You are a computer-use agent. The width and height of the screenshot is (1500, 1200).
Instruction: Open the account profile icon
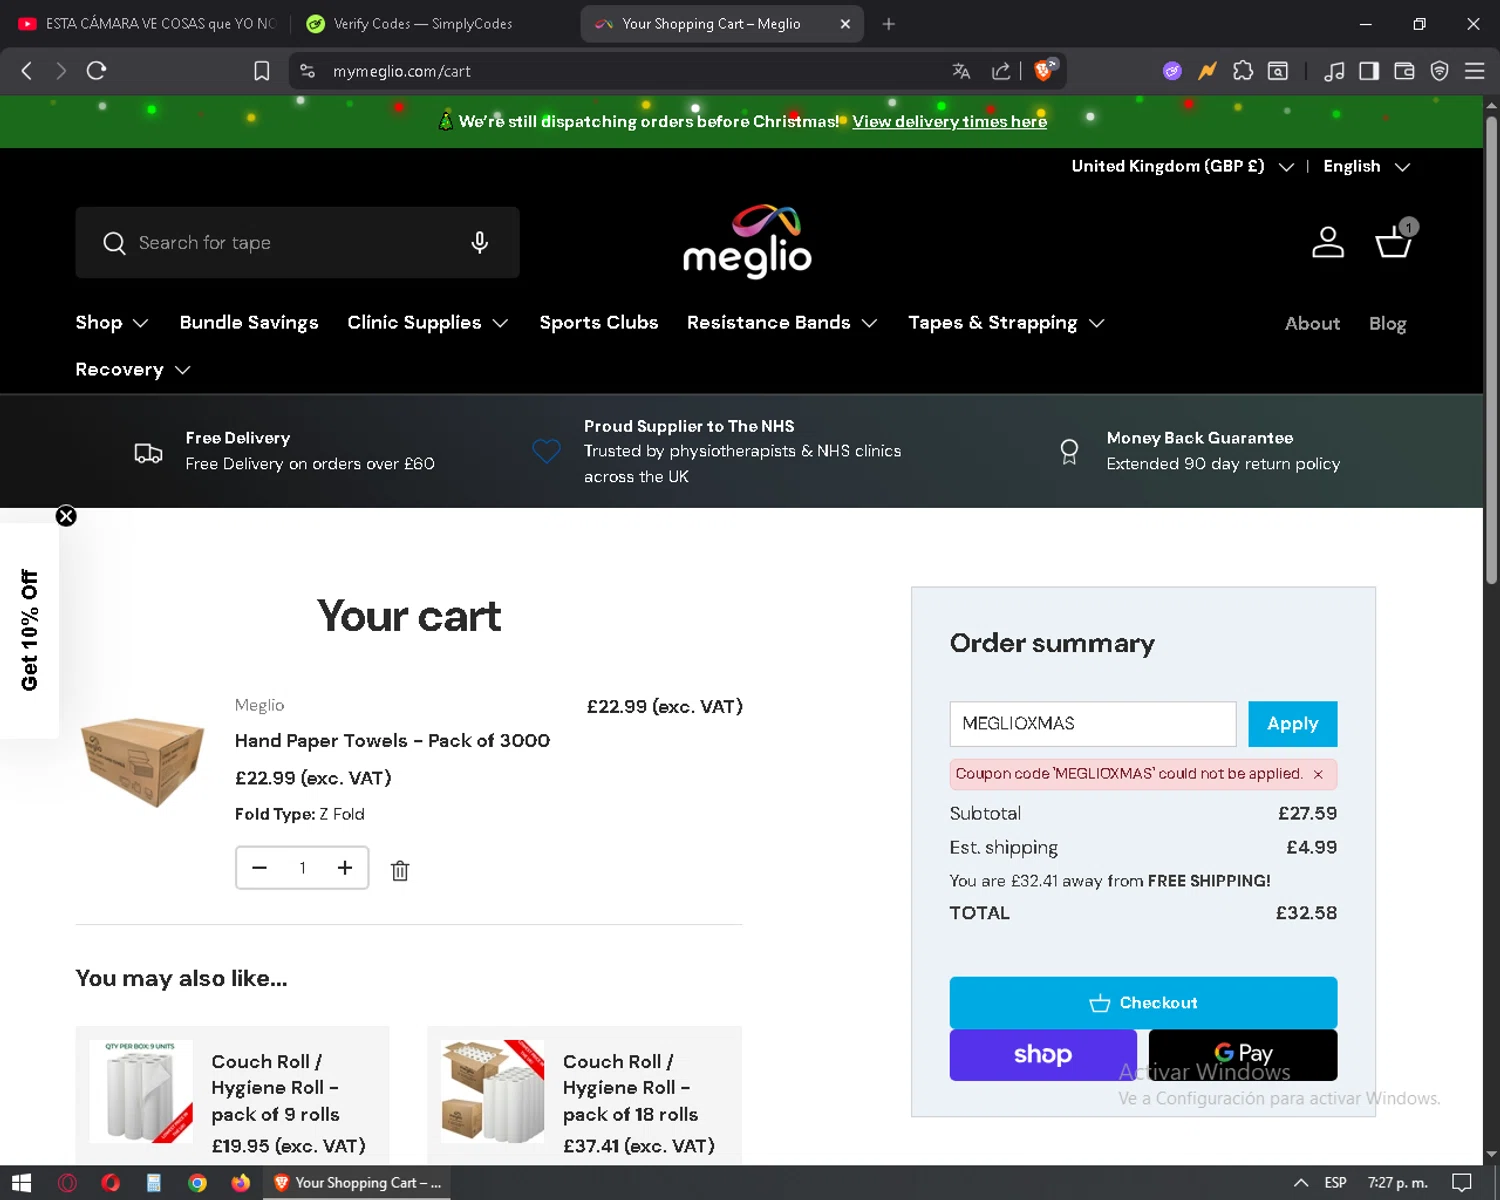click(x=1328, y=242)
